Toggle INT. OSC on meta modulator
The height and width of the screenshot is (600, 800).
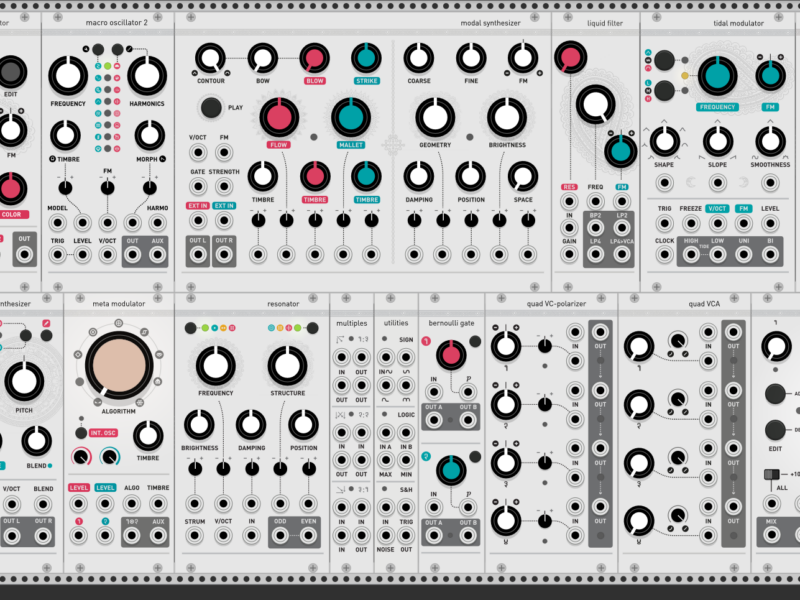[80, 433]
